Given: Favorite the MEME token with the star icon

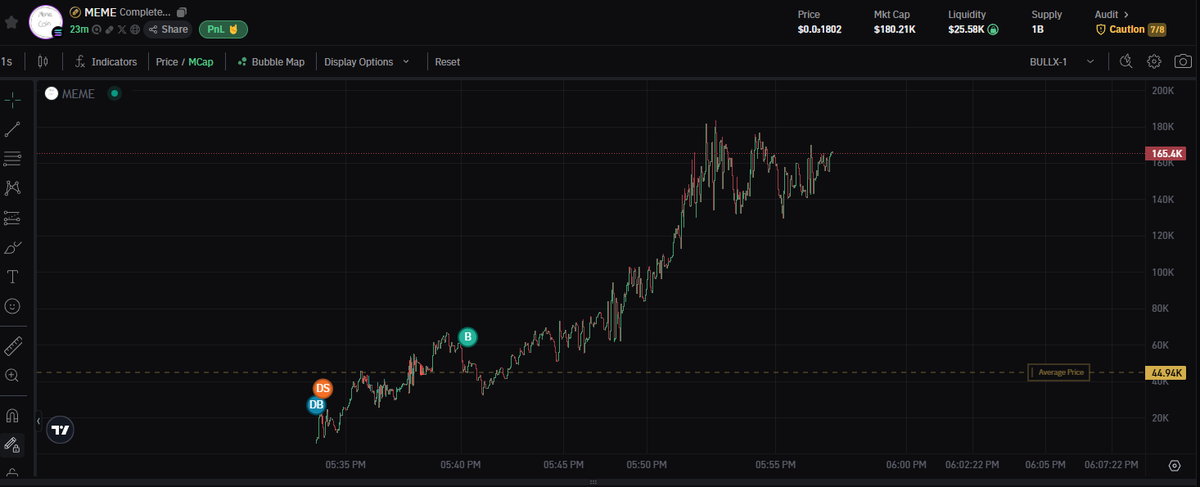Looking at the screenshot, I should 12,22.
